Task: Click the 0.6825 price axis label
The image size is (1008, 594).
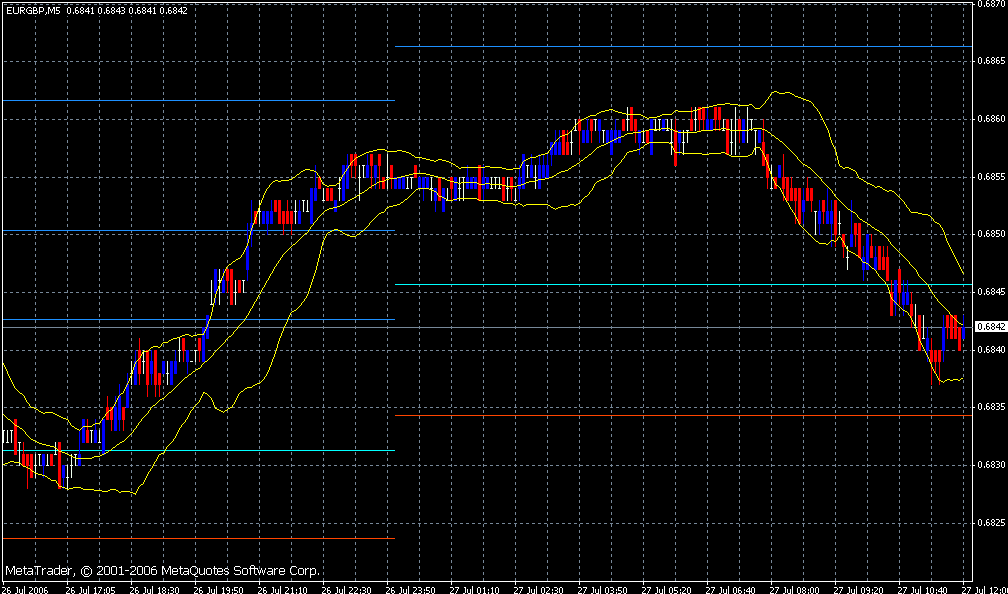Action: 991,523
